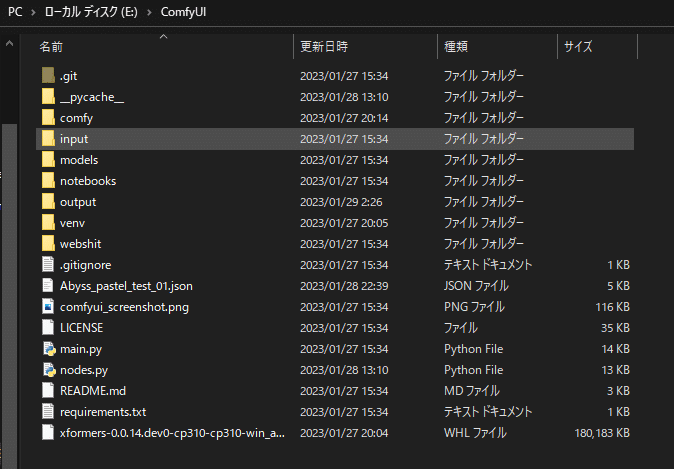Click the notebooks folder icon
The width and height of the screenshot is (674, 469).
pyautogui.click(x=48, y=181)
